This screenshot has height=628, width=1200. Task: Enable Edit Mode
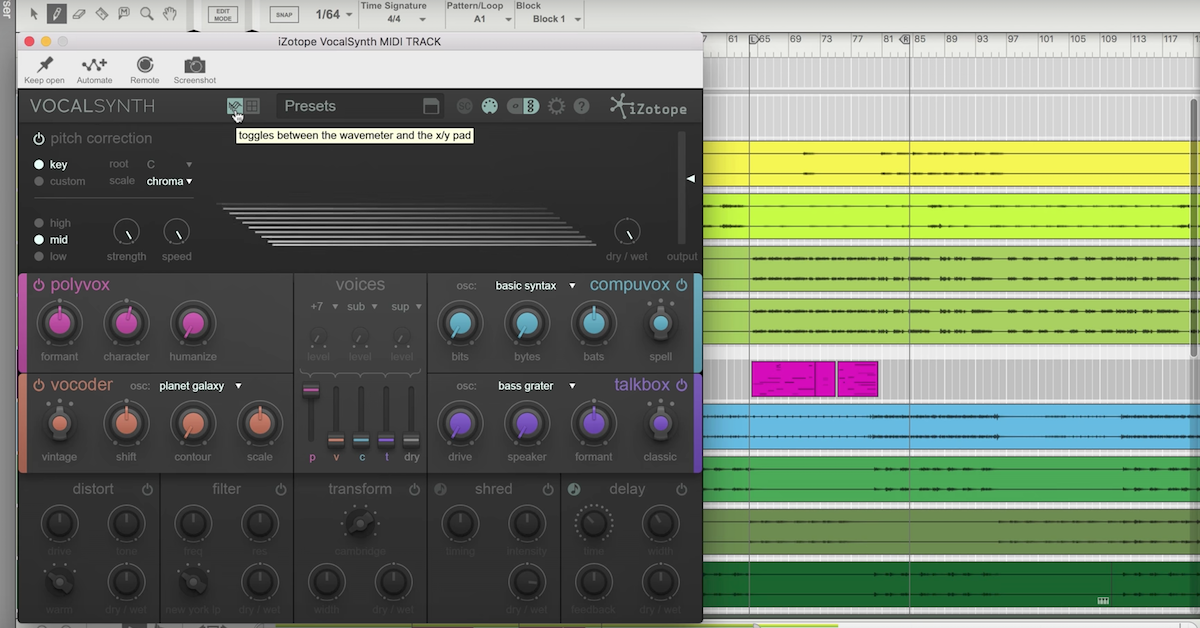[x=221, y=14]
